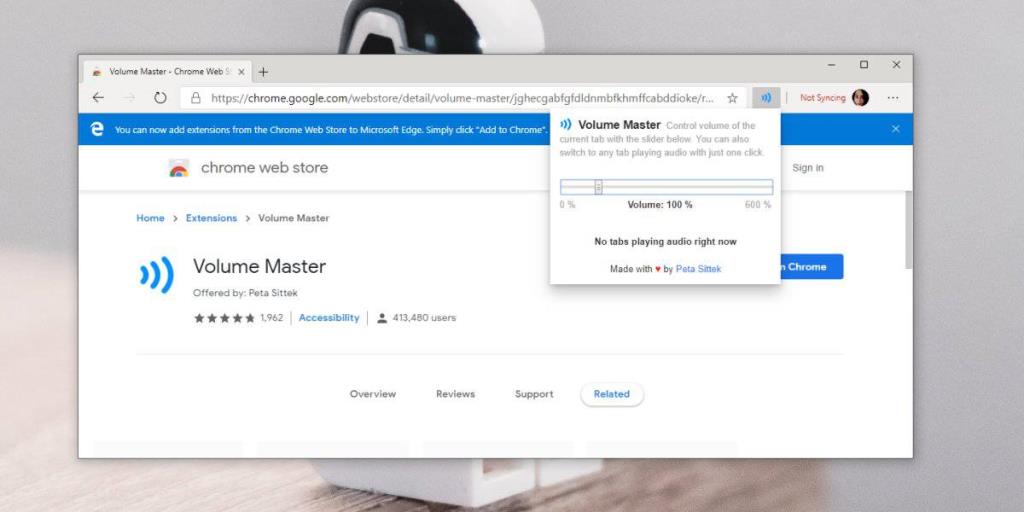Click the '600 %' maximum label
Screen dimensions: 1024x512
[758, 205]
